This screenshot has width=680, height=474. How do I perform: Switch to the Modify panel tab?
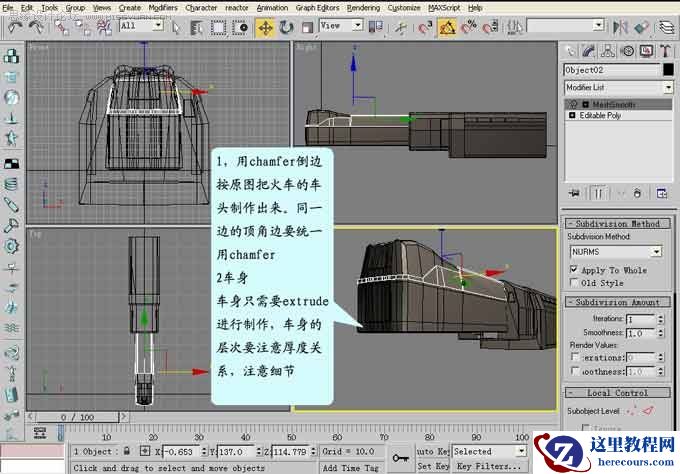point(588,51)
